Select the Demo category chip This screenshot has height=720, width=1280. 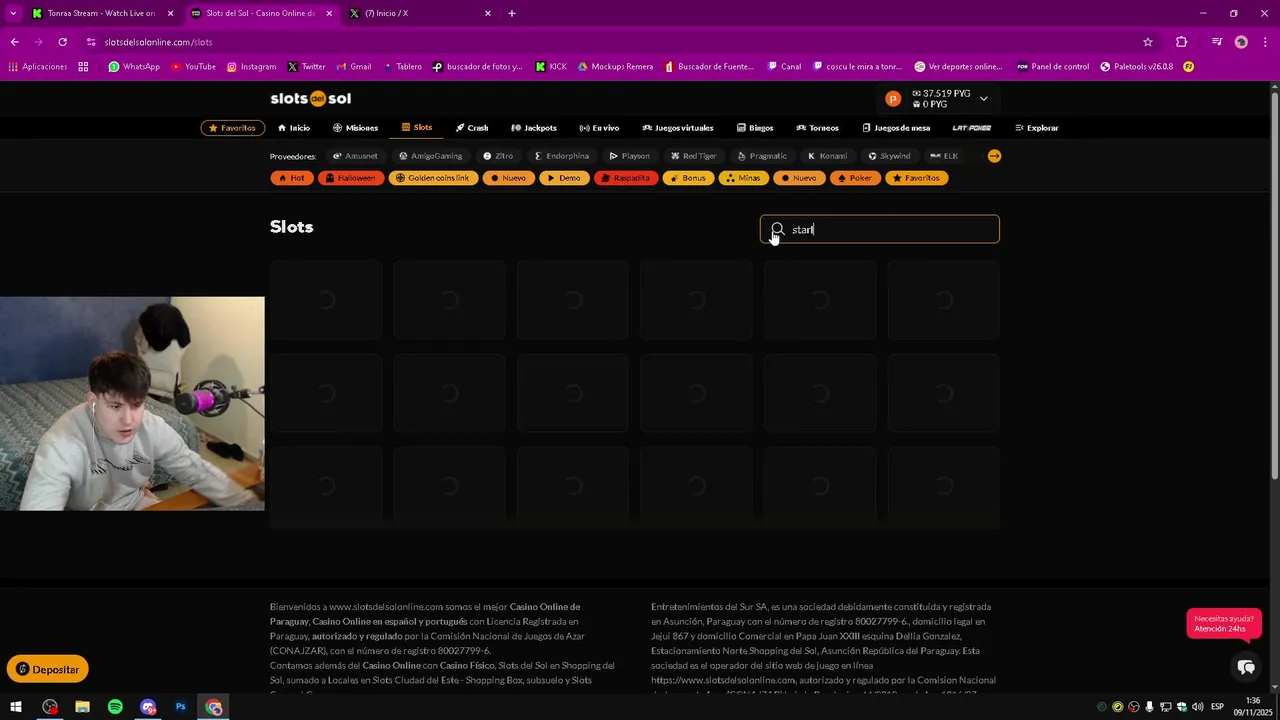pos(563,178)
